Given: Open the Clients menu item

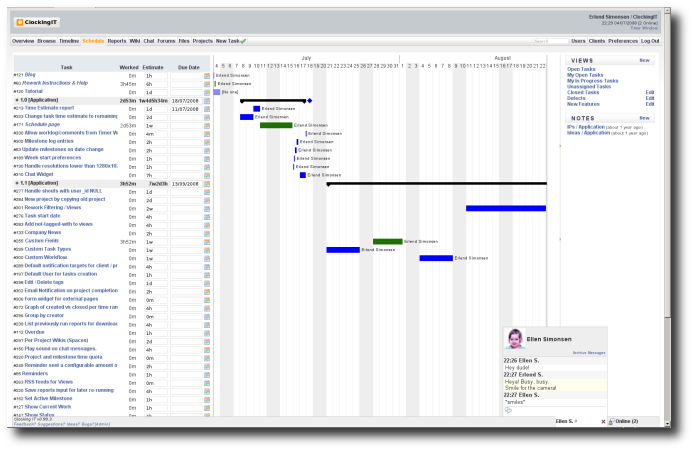Looking at the screenshot, I should click(597, 41).
